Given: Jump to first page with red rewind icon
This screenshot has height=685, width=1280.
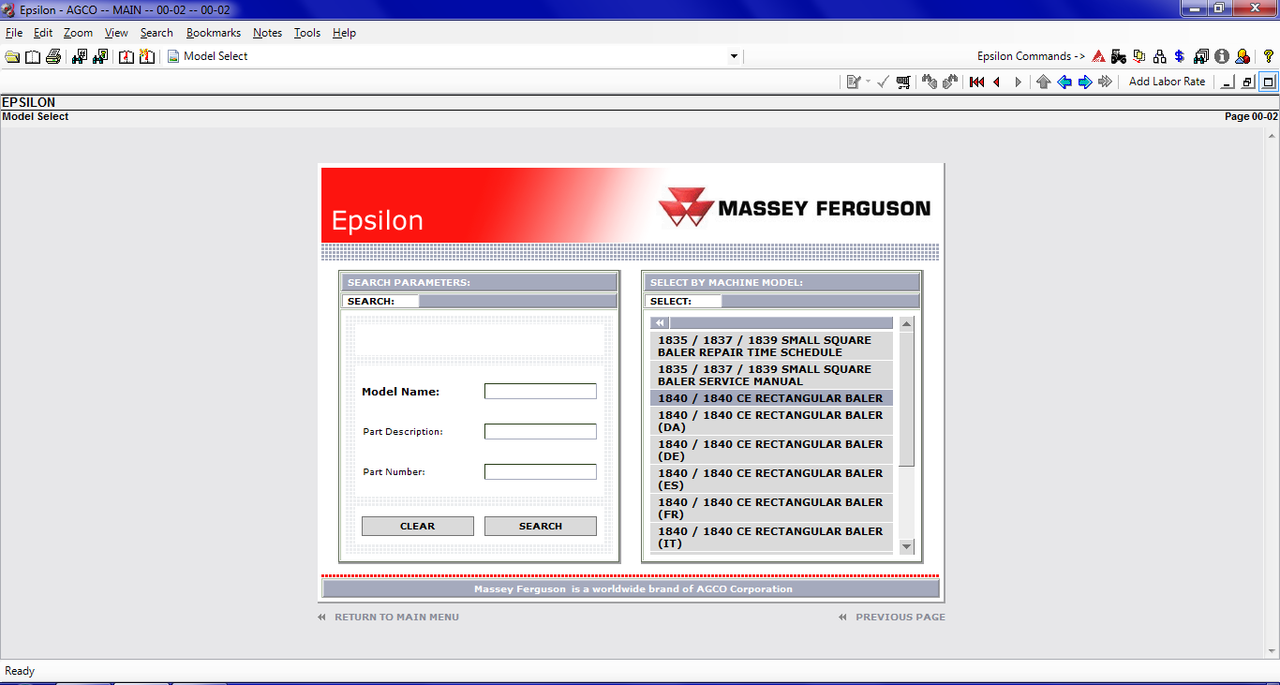Looking at the screenshot, I should coord(977,82).
